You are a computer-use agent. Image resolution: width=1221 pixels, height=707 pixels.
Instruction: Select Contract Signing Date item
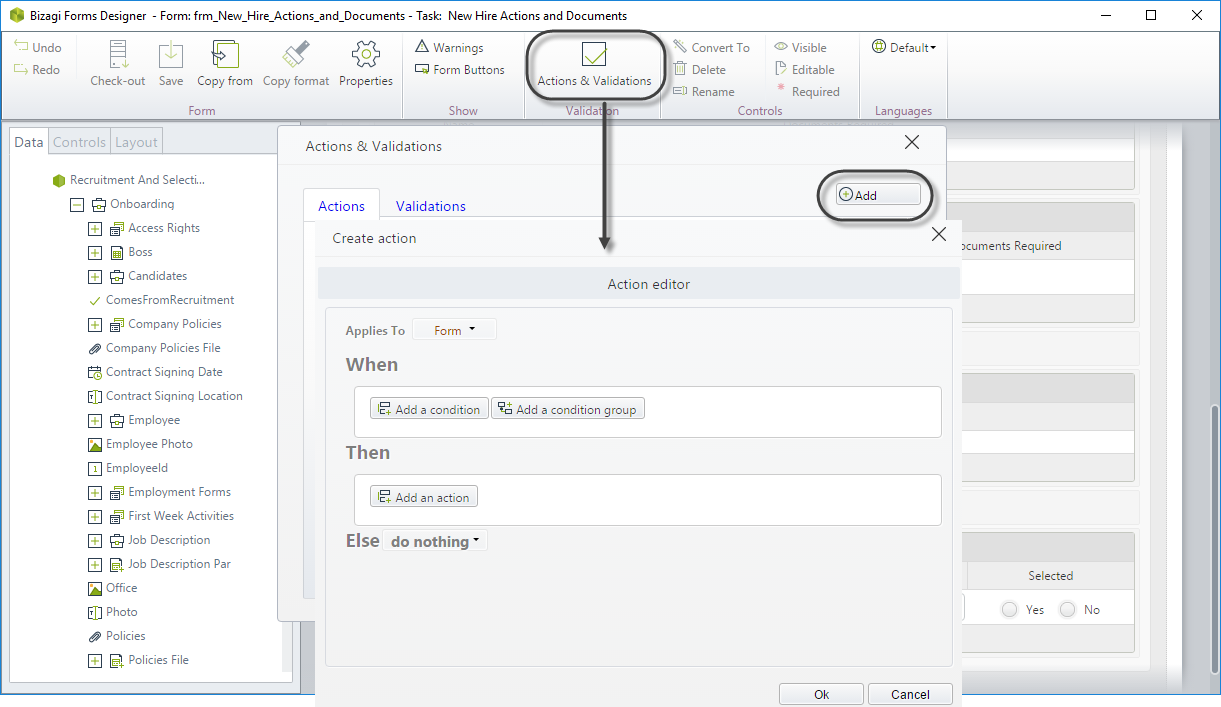(x=155, y=372)
